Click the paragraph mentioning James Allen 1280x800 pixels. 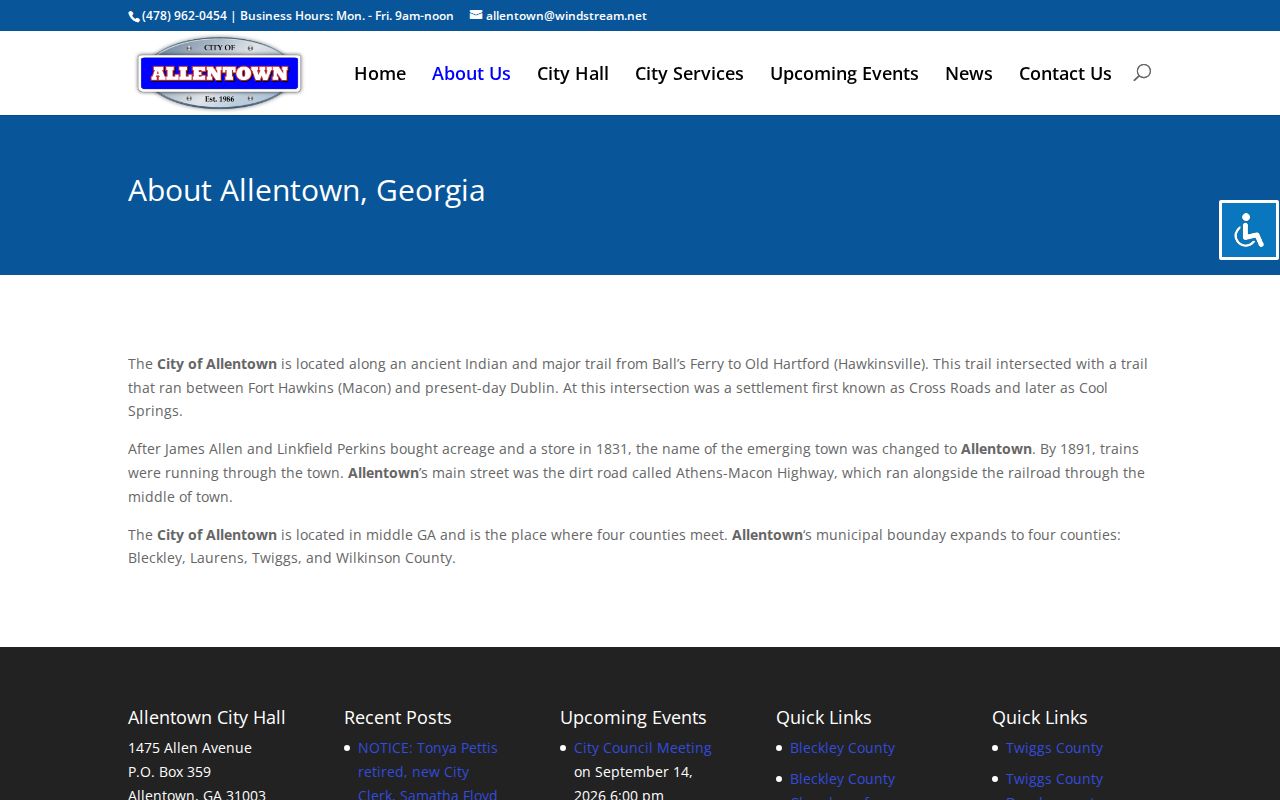(x=636, y=473)
